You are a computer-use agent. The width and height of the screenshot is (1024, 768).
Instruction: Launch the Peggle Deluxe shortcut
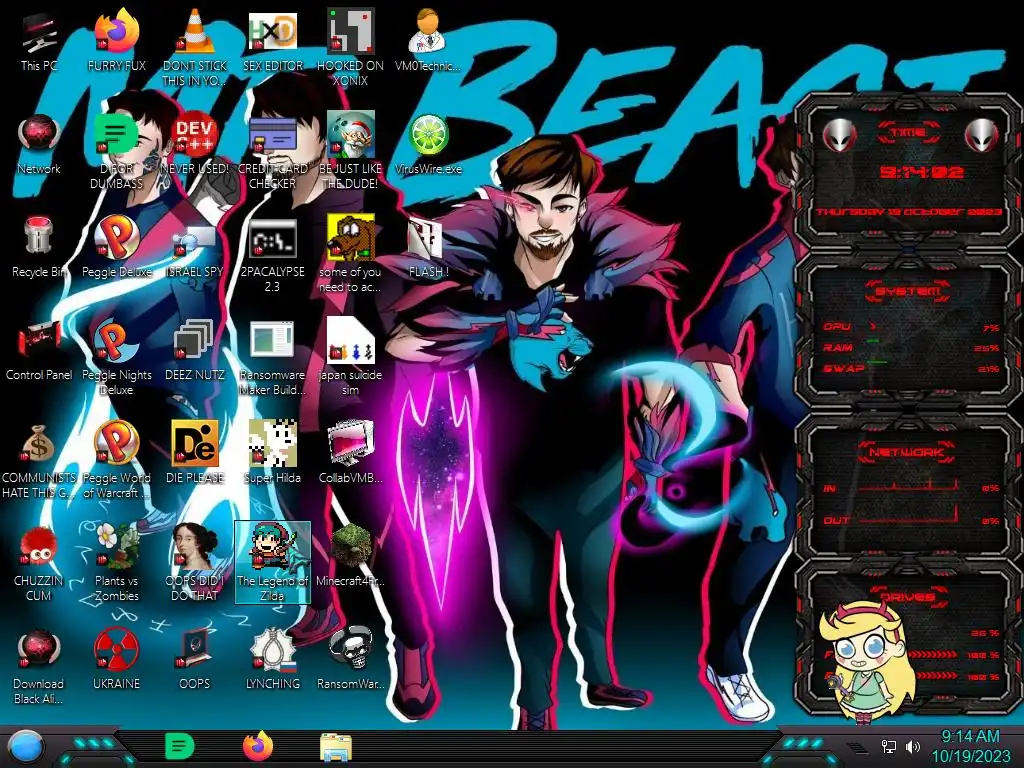point(117,247)
